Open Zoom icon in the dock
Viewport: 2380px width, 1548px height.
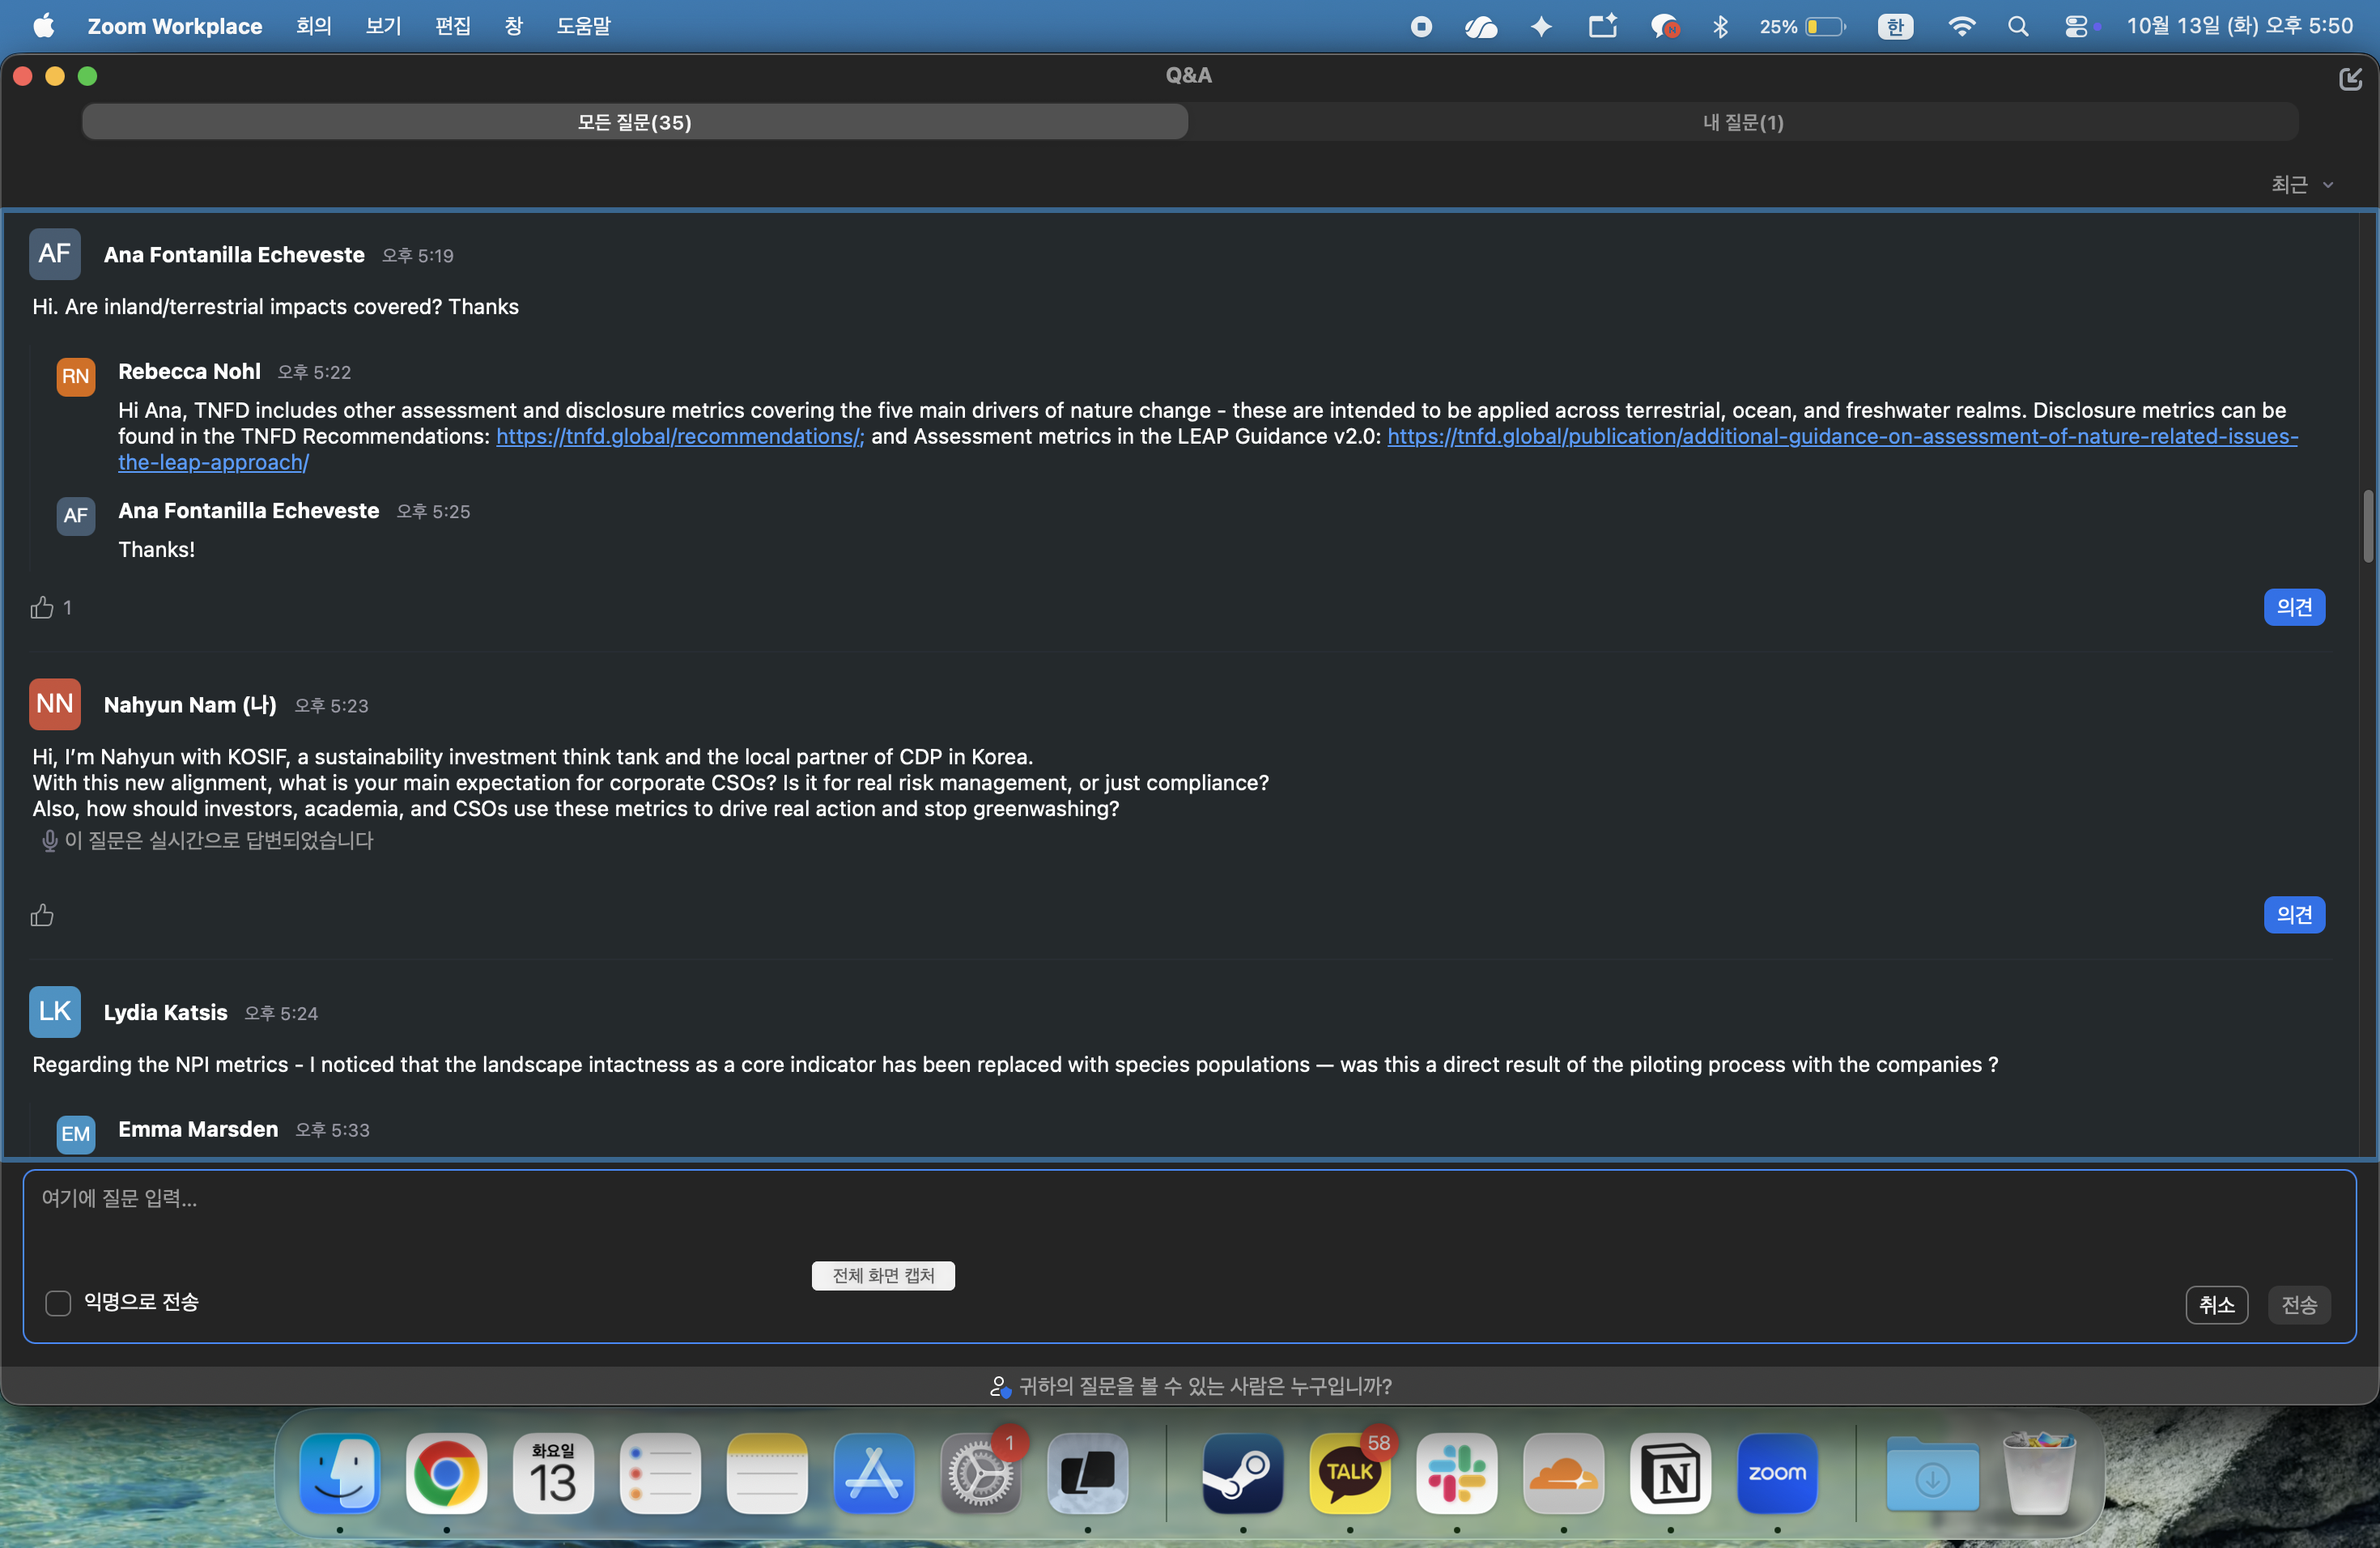(1778, 1473)
